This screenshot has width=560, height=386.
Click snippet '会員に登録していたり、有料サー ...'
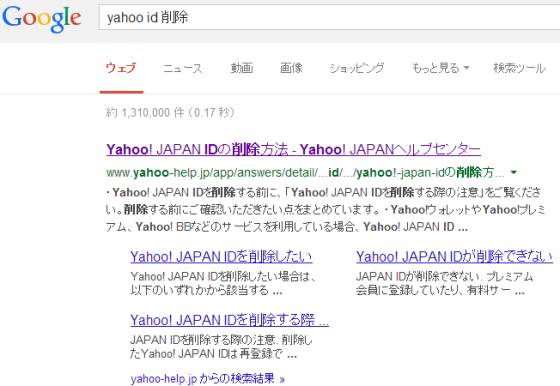(x=440, y=290)
